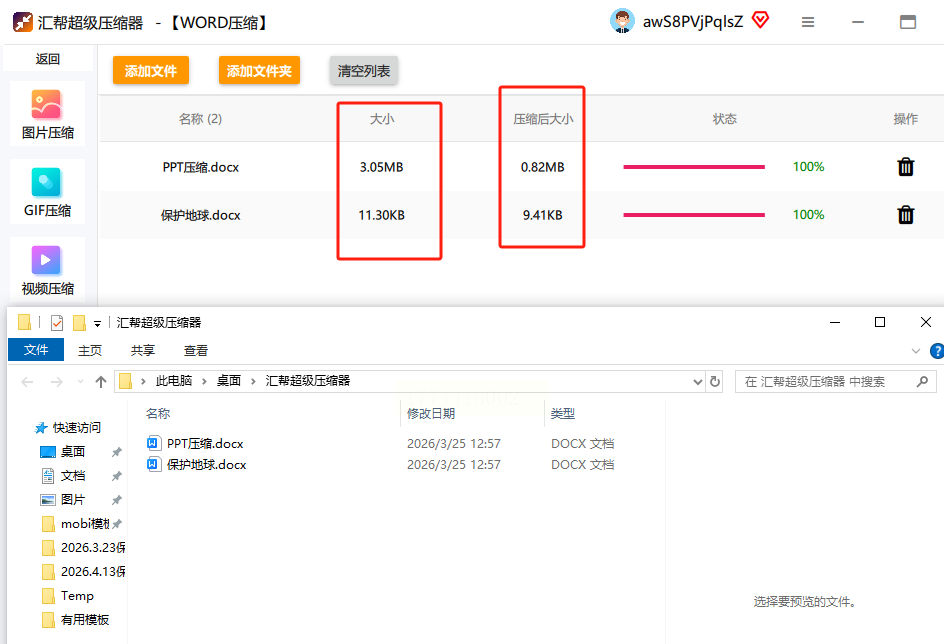944x644 pixels.
Task: Refresh the Explorer folder view
Action: (x=715, y=382)
